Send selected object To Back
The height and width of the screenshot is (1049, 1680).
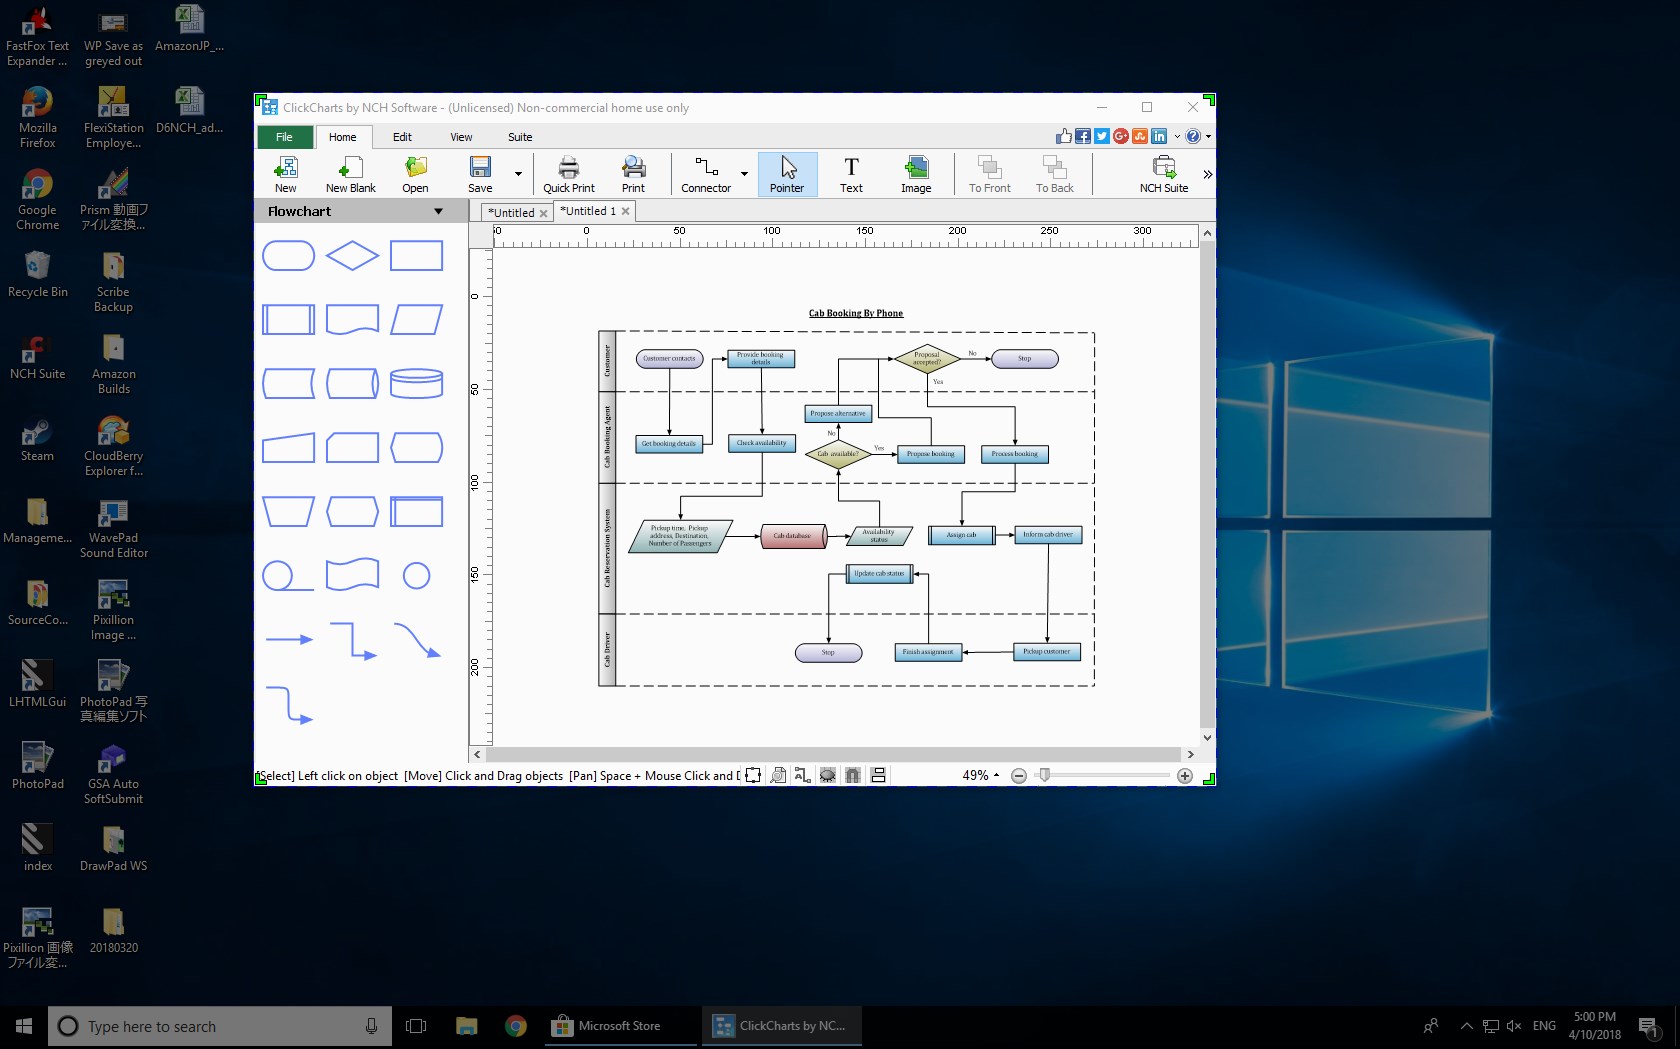click(1054, 174)
